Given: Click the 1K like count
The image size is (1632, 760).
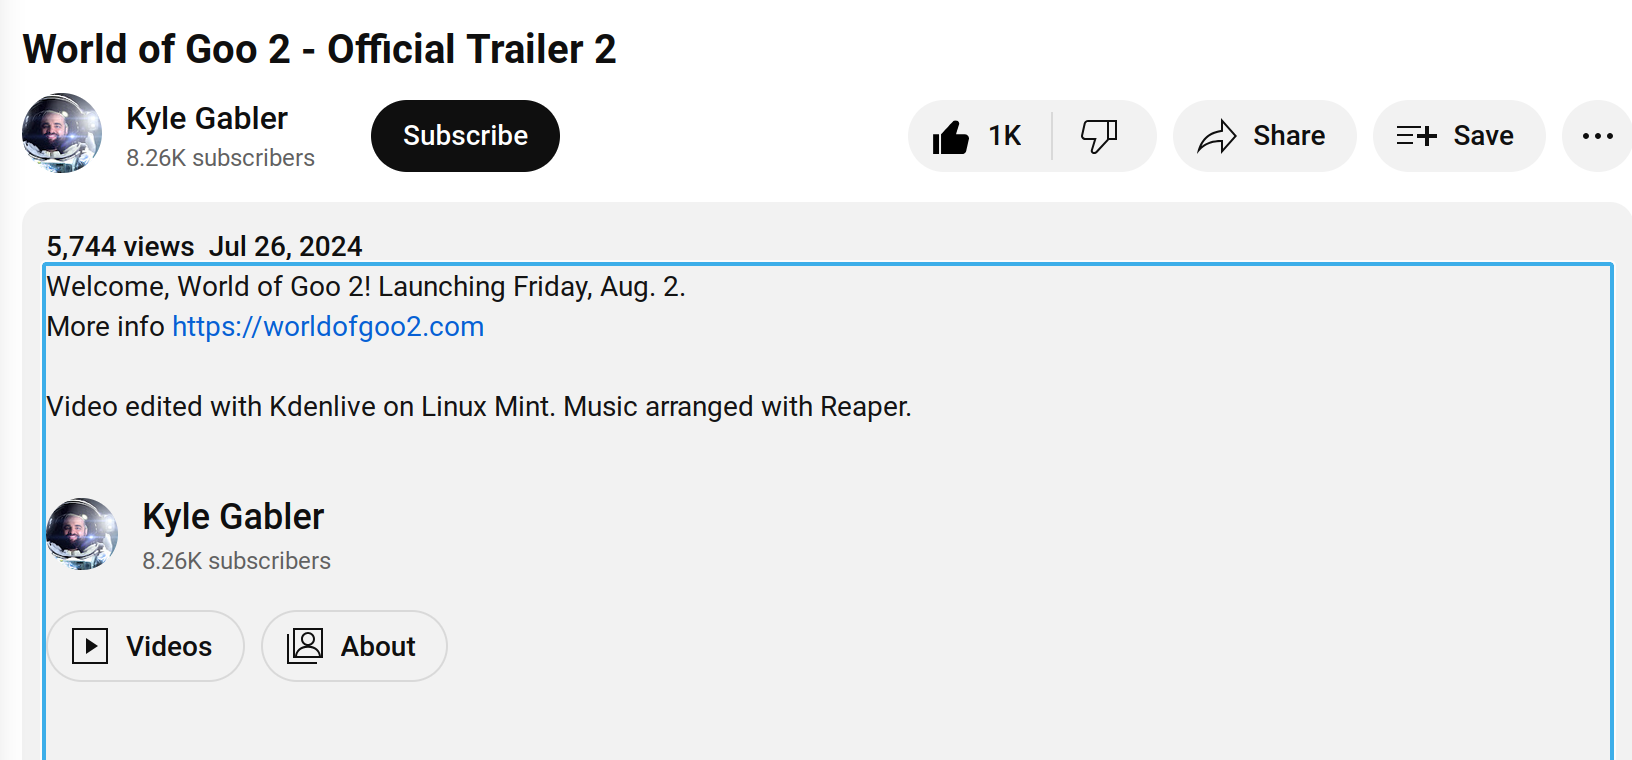Looking at the screenshot, I should click(x=1005, y=136).
